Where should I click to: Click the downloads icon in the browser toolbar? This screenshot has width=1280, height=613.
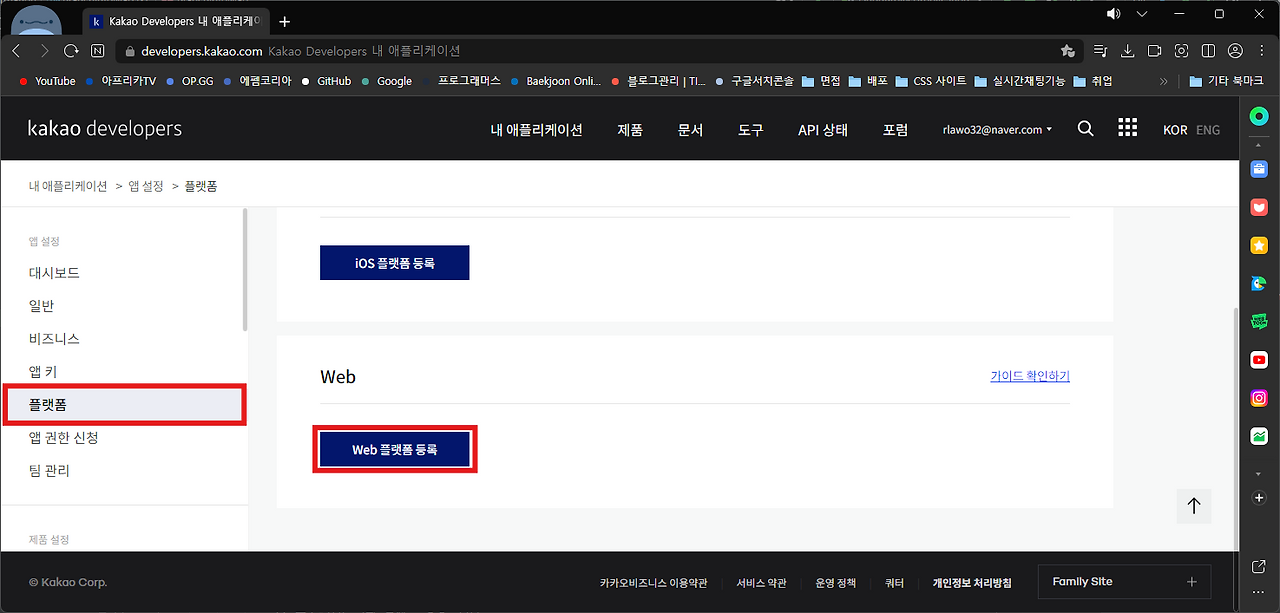[1128, 50]
